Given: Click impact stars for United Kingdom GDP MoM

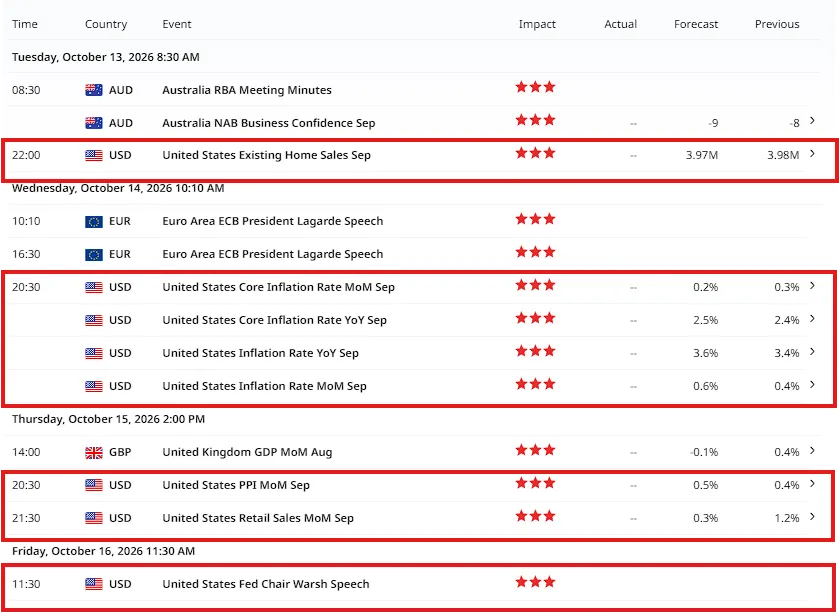Looking at the screenshot, I should point(535,450).
